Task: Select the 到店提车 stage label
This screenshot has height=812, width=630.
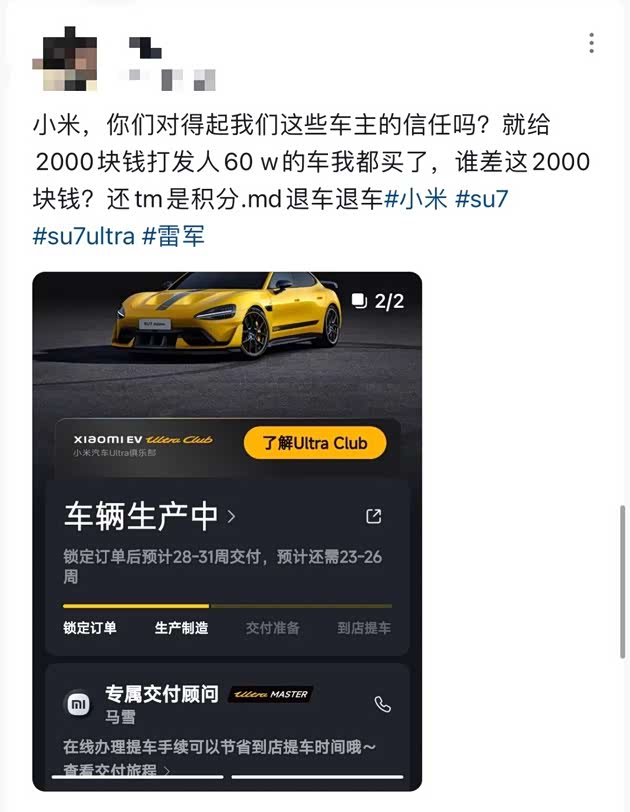Action: point(364,628)
